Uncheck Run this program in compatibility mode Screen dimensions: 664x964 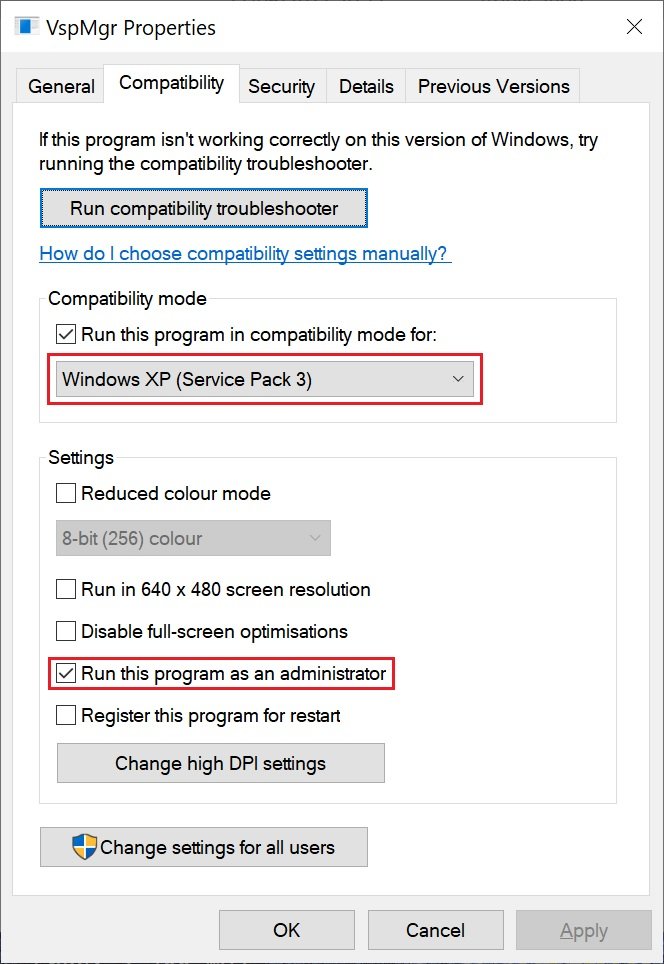click(x=66, y=334)
